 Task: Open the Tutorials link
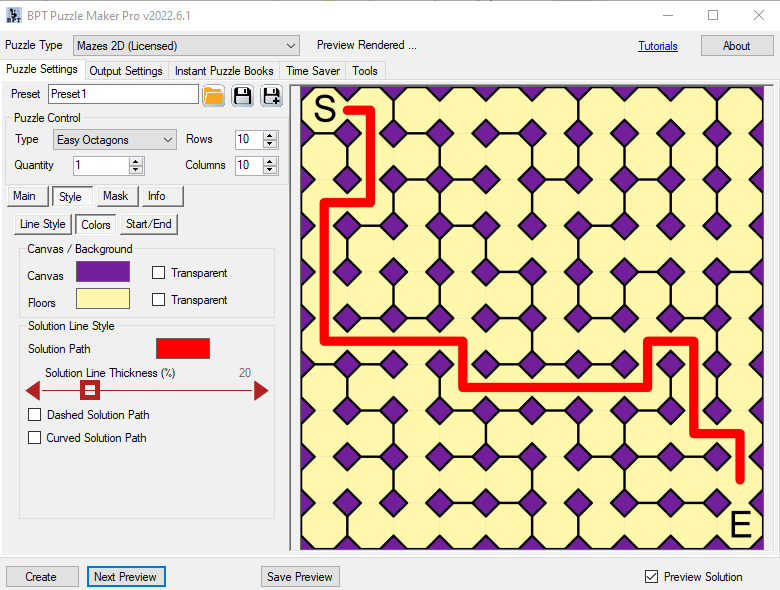(x=658, y=46)
